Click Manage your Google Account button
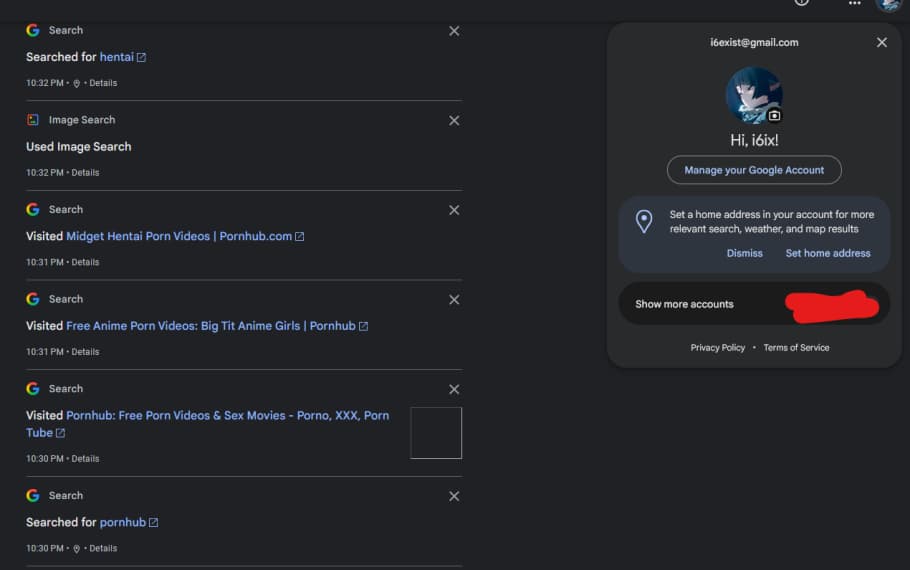The image size is (910, 570). point(754,170)
